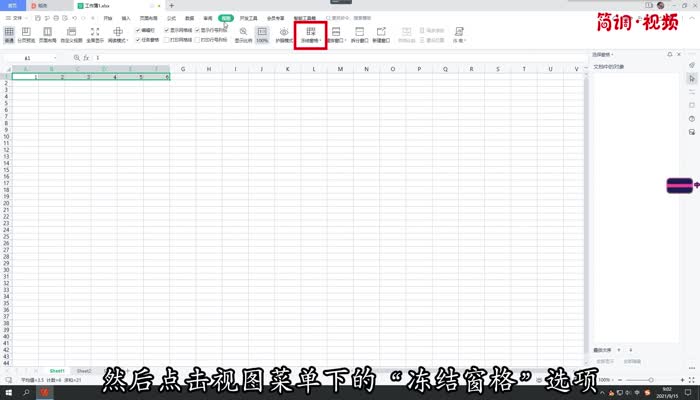Open Full Screen display (全屏显示)
This screenshot has width=700, height=400.
click(x=94, y=36)
